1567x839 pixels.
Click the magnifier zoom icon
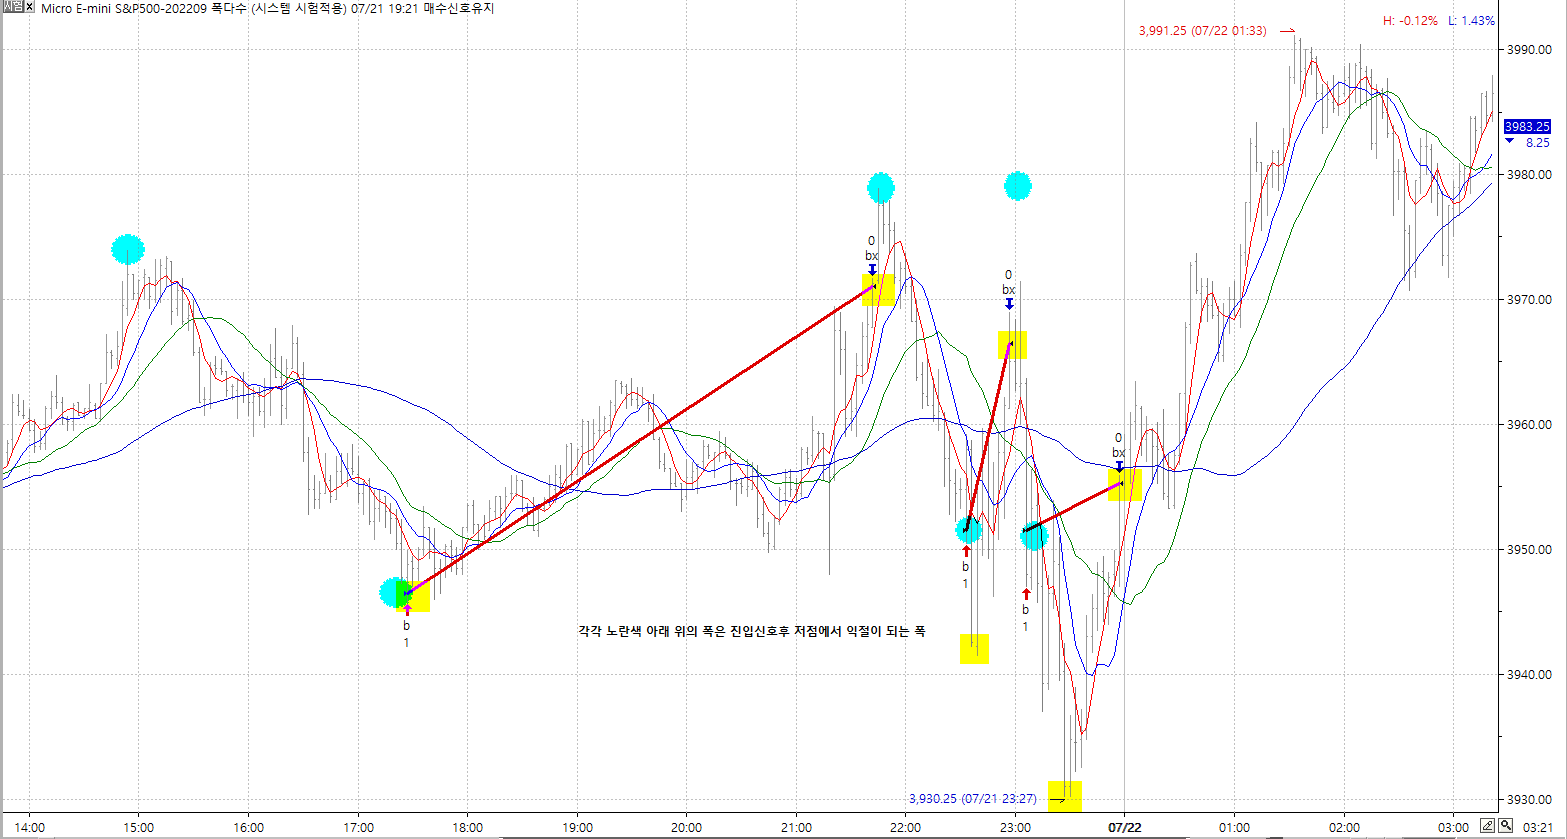point(1505,825)
